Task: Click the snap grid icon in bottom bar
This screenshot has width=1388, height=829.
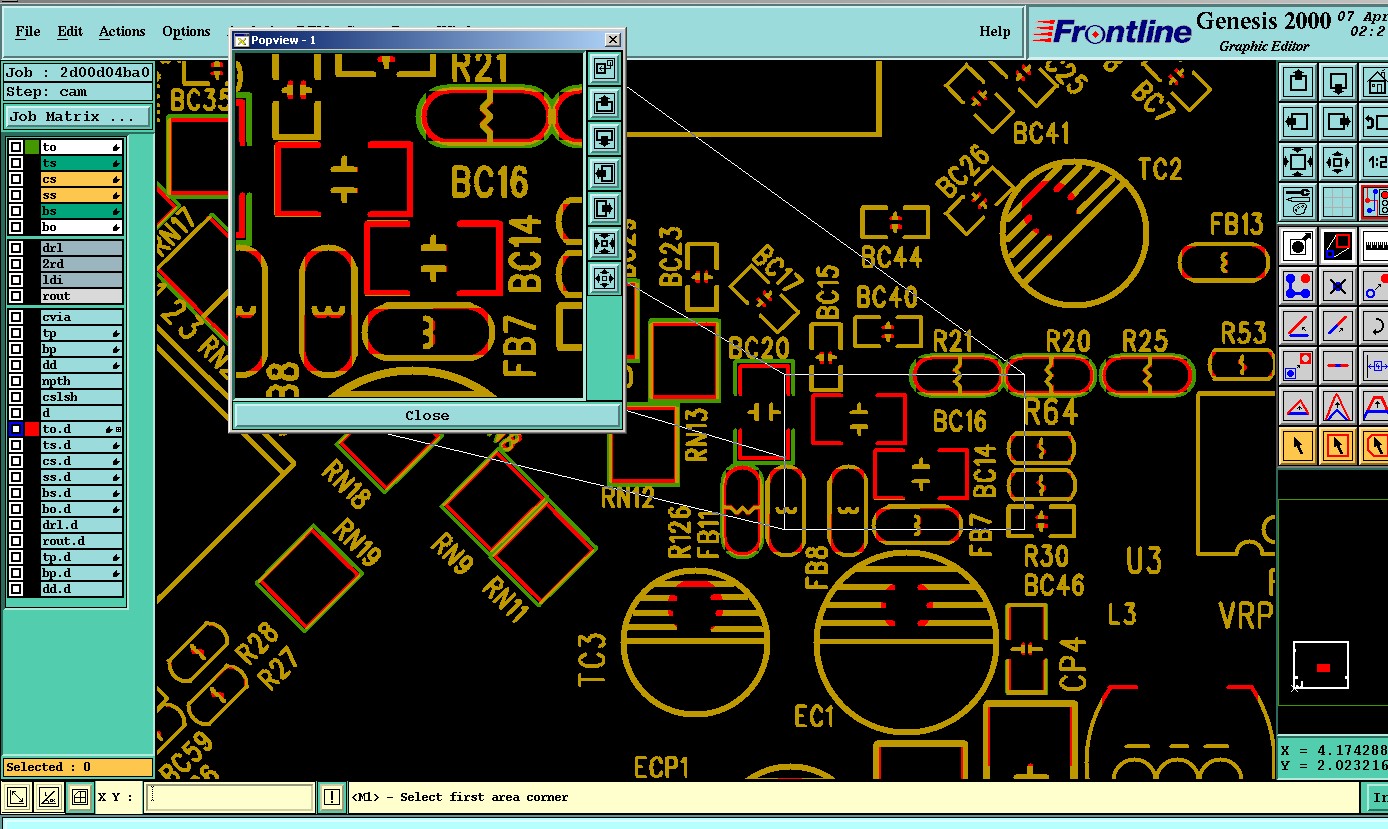Action: [x=80, y=797]
